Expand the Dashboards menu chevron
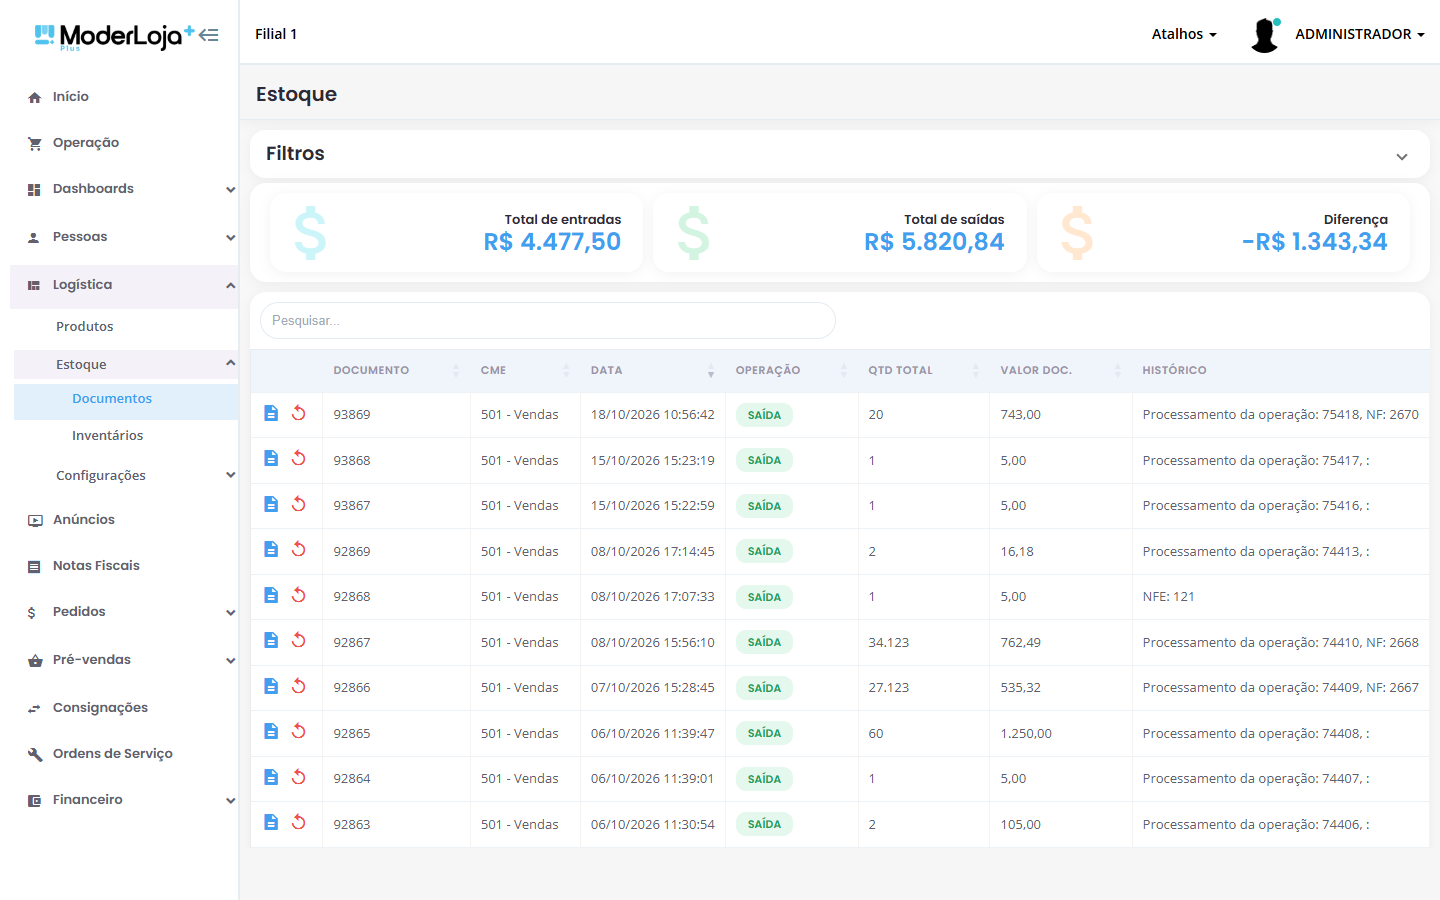 [230, 190]
